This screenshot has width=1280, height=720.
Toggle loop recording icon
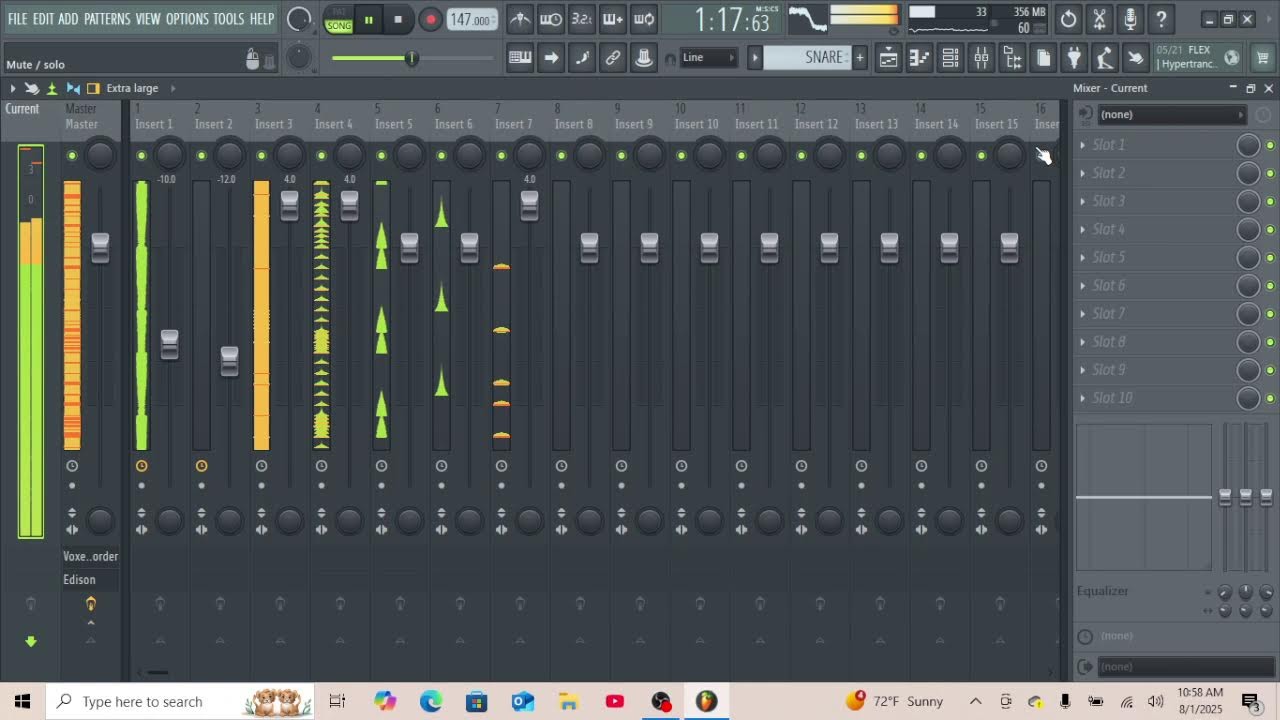pos(644,19)
